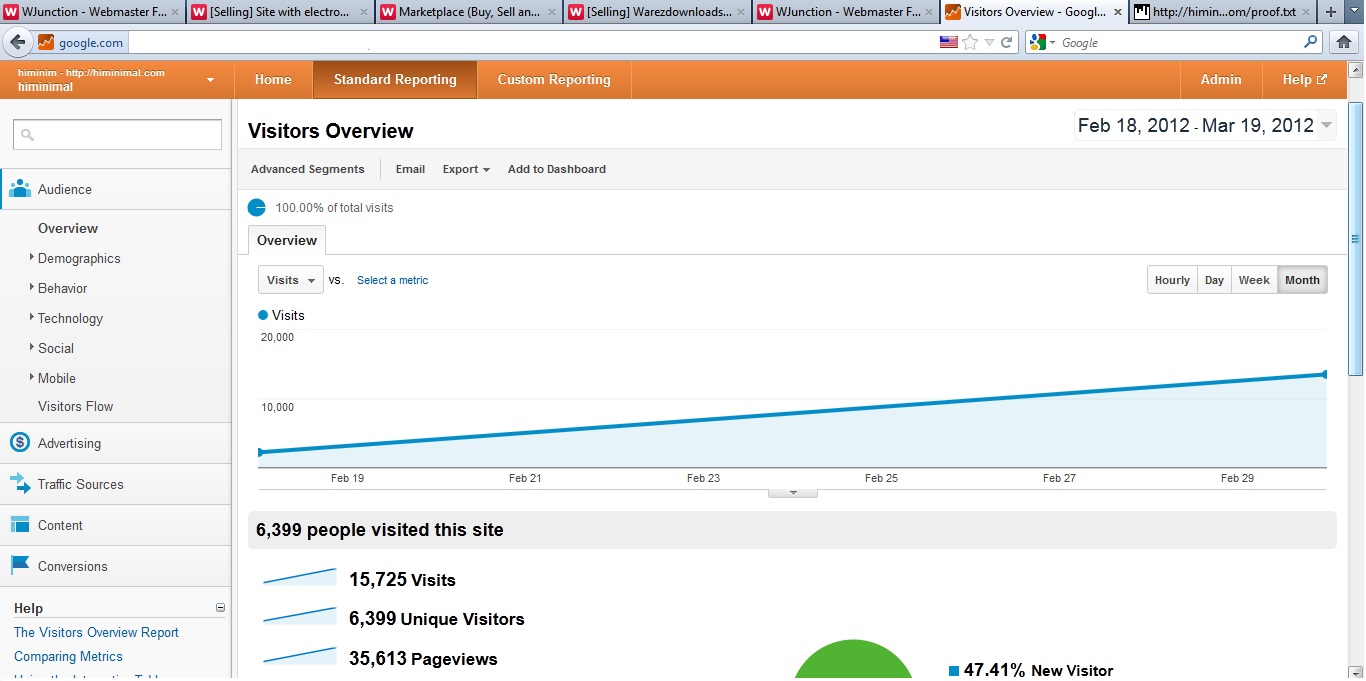Open the Conversions flag icon
This screenshot has width=1366, height=681.
click(x=20, y=566)
